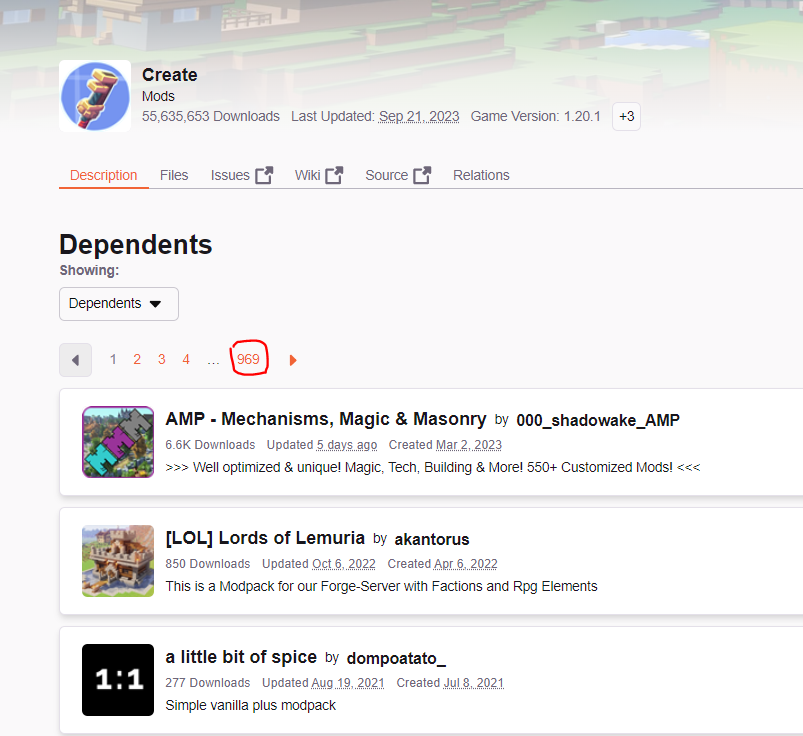This screenshot has height=736, width=803.
Task: Expand the +3 game versions badge
Action: [x=626, y=116]
